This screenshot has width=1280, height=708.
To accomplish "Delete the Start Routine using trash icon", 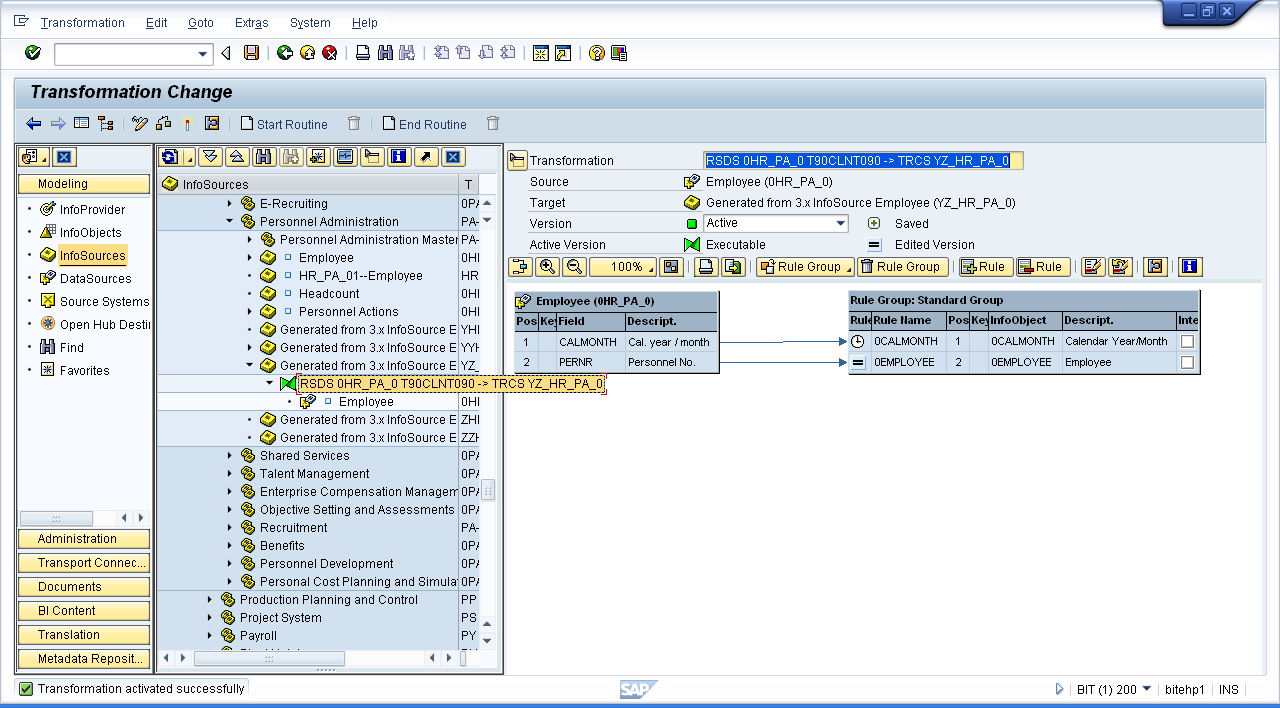I will tap(353, 123).
